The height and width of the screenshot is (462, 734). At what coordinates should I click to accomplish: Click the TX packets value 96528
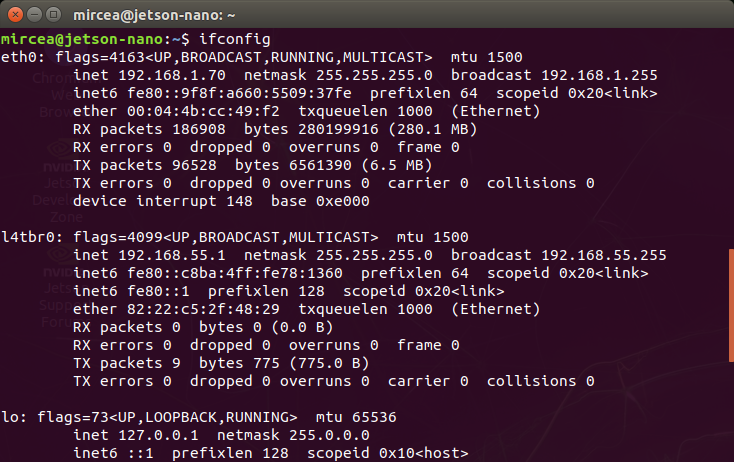pyautogui.click(x=194, y=165)
